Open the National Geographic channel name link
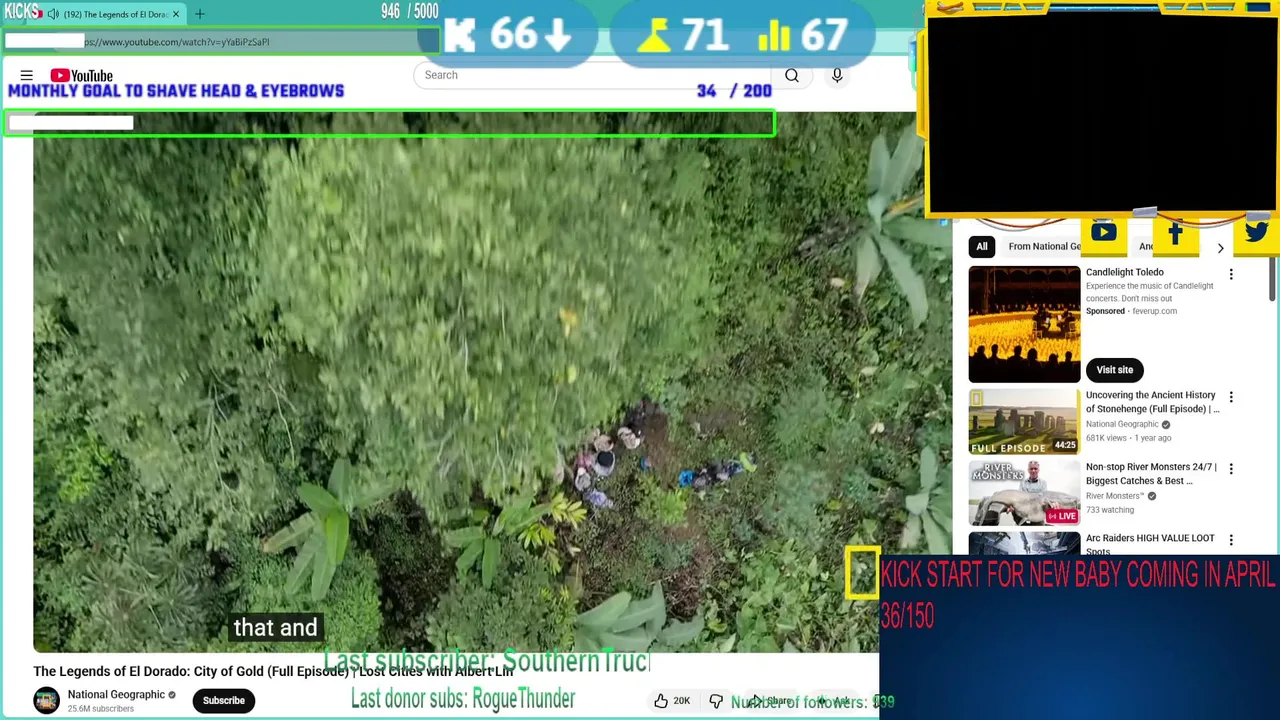 [x=116, y=694]
